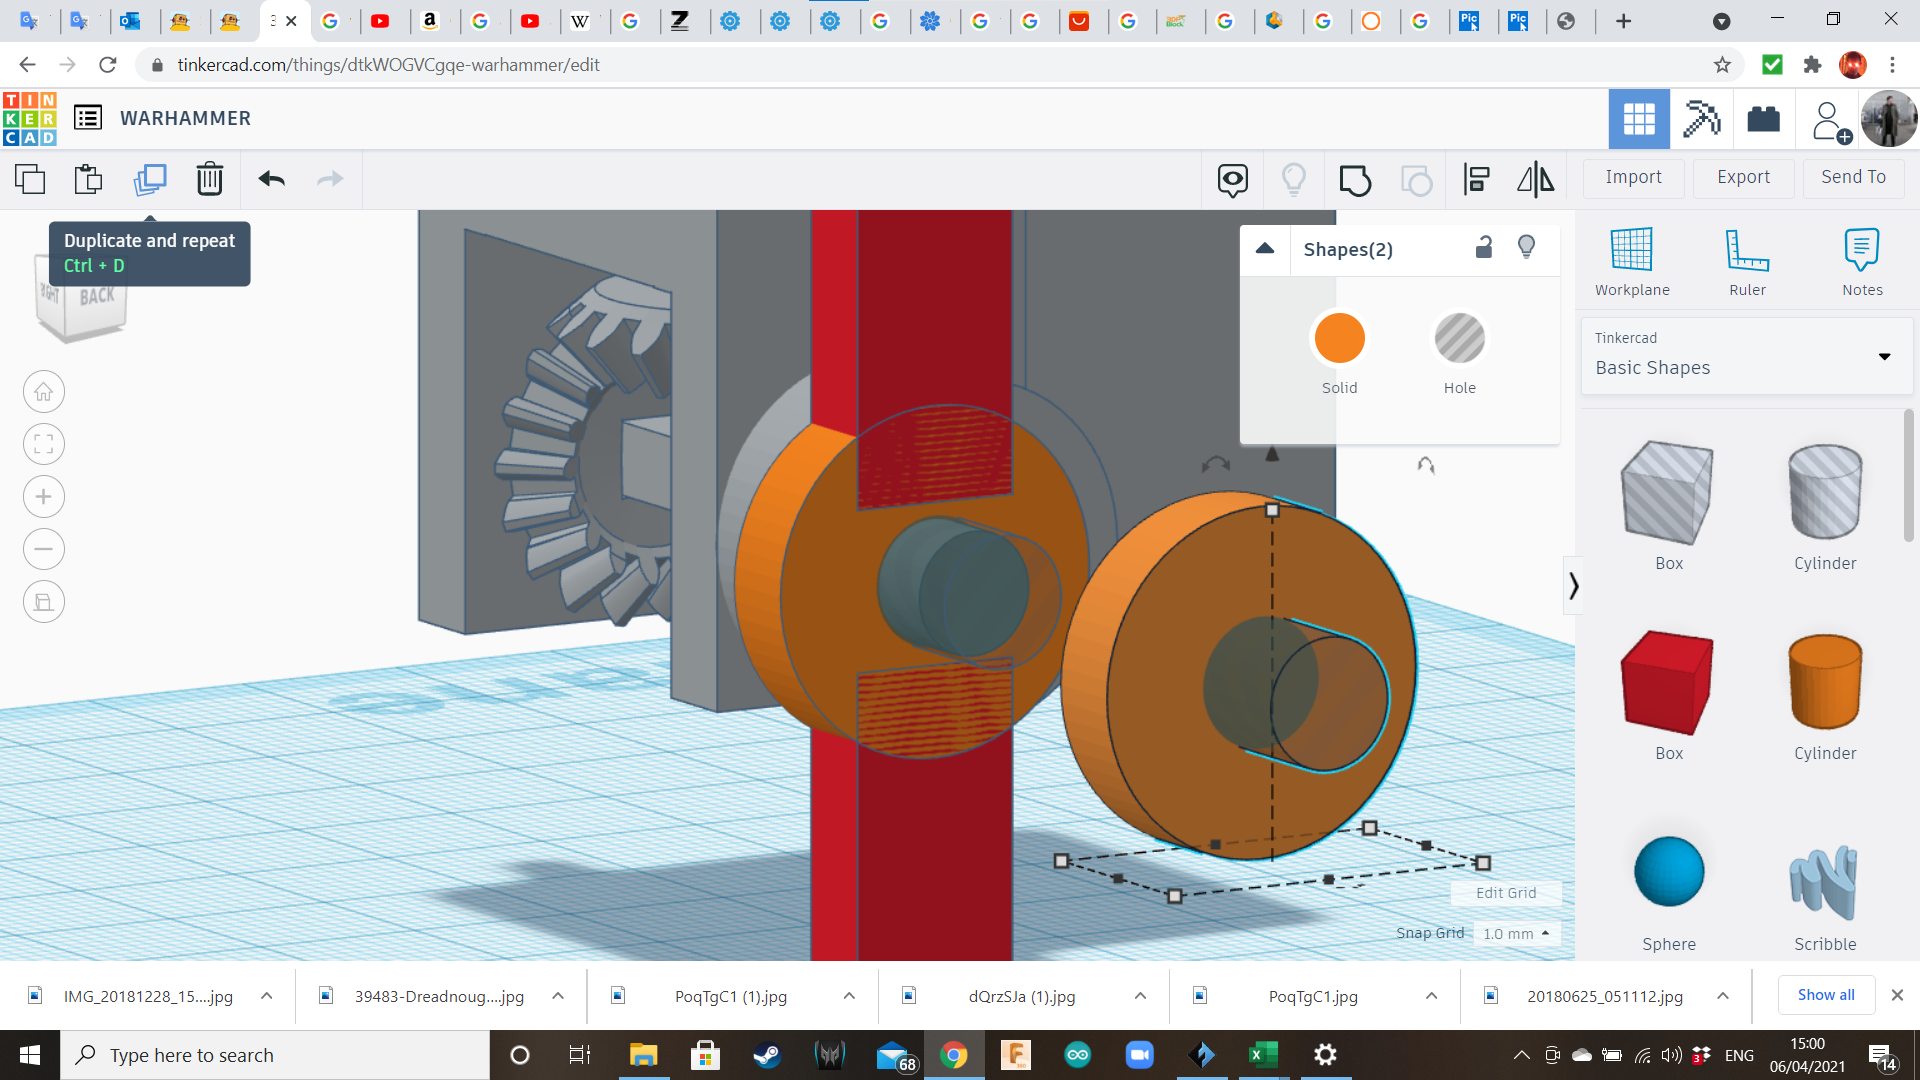Collapse the Shapes(2) inspector panel
Screen dimensions: 1920x1080
[1265, 249]
